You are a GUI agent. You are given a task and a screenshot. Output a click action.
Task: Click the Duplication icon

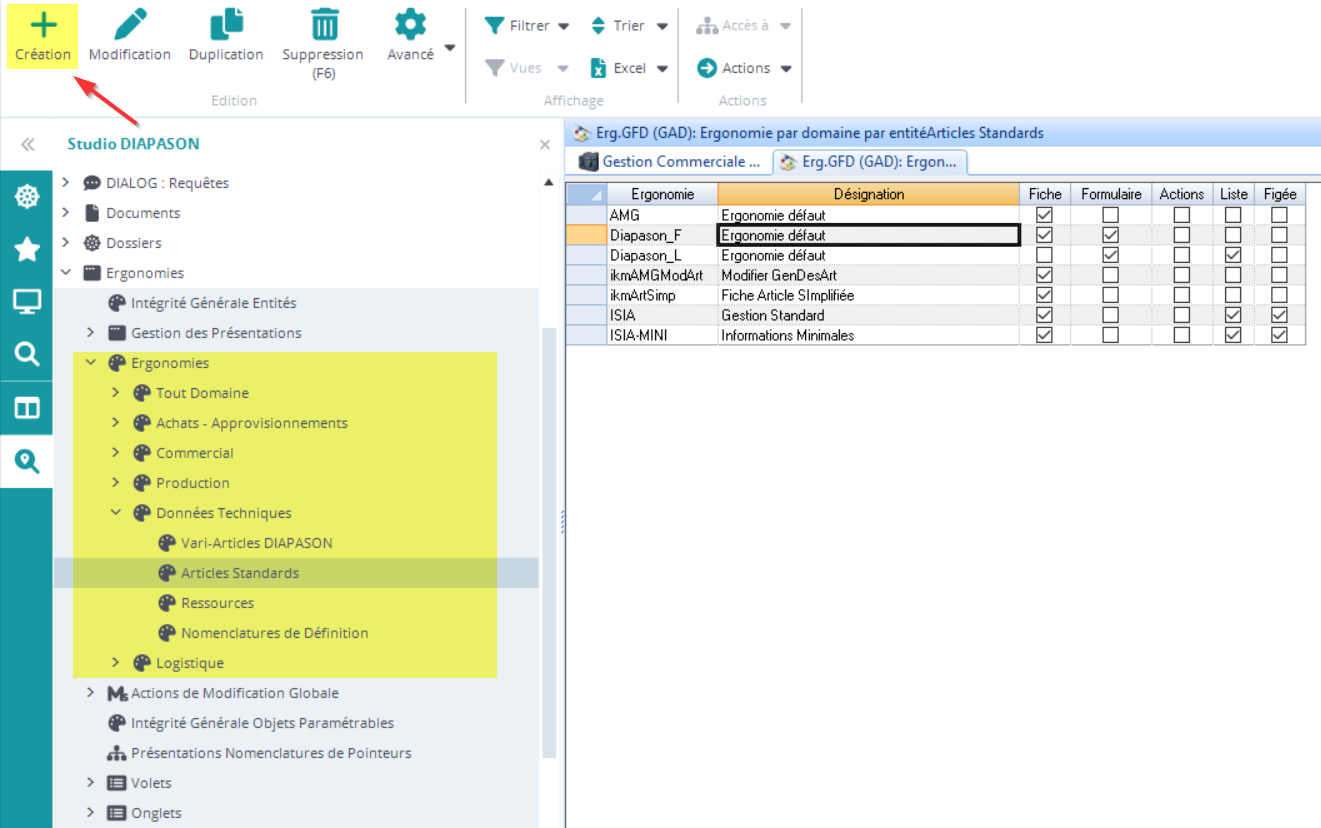226,25
